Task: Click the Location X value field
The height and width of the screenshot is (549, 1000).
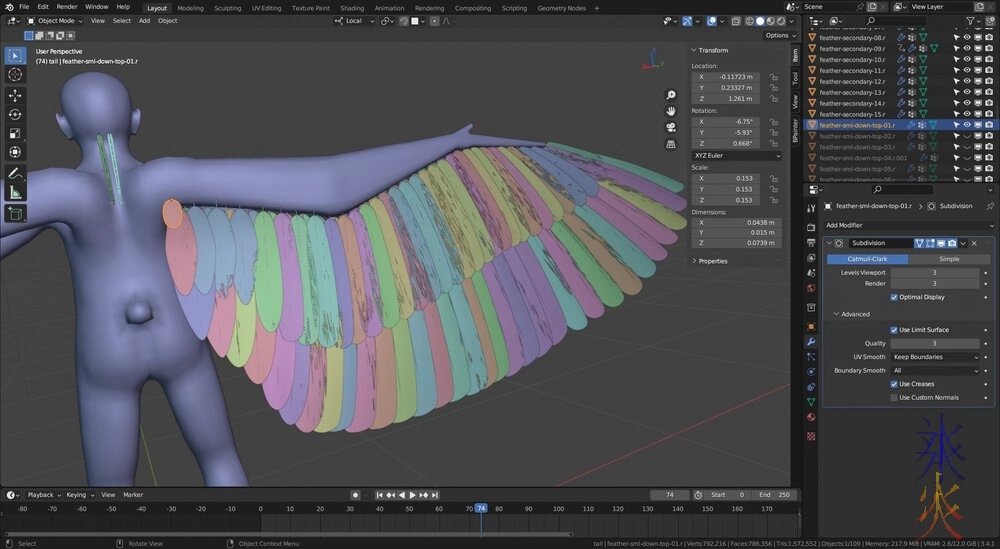Action: coord(727,76)
